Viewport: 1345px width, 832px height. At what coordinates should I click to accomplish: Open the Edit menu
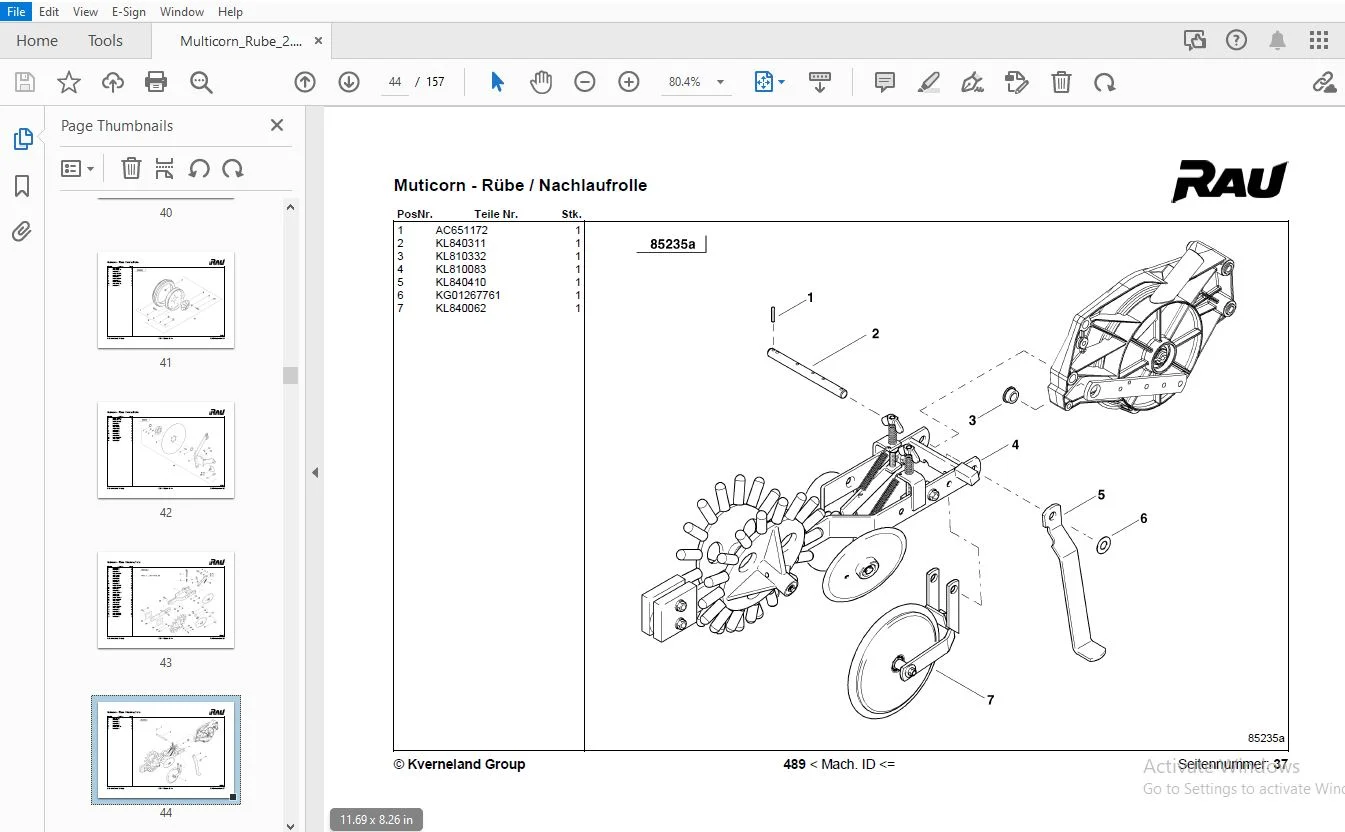click(49, 12)
